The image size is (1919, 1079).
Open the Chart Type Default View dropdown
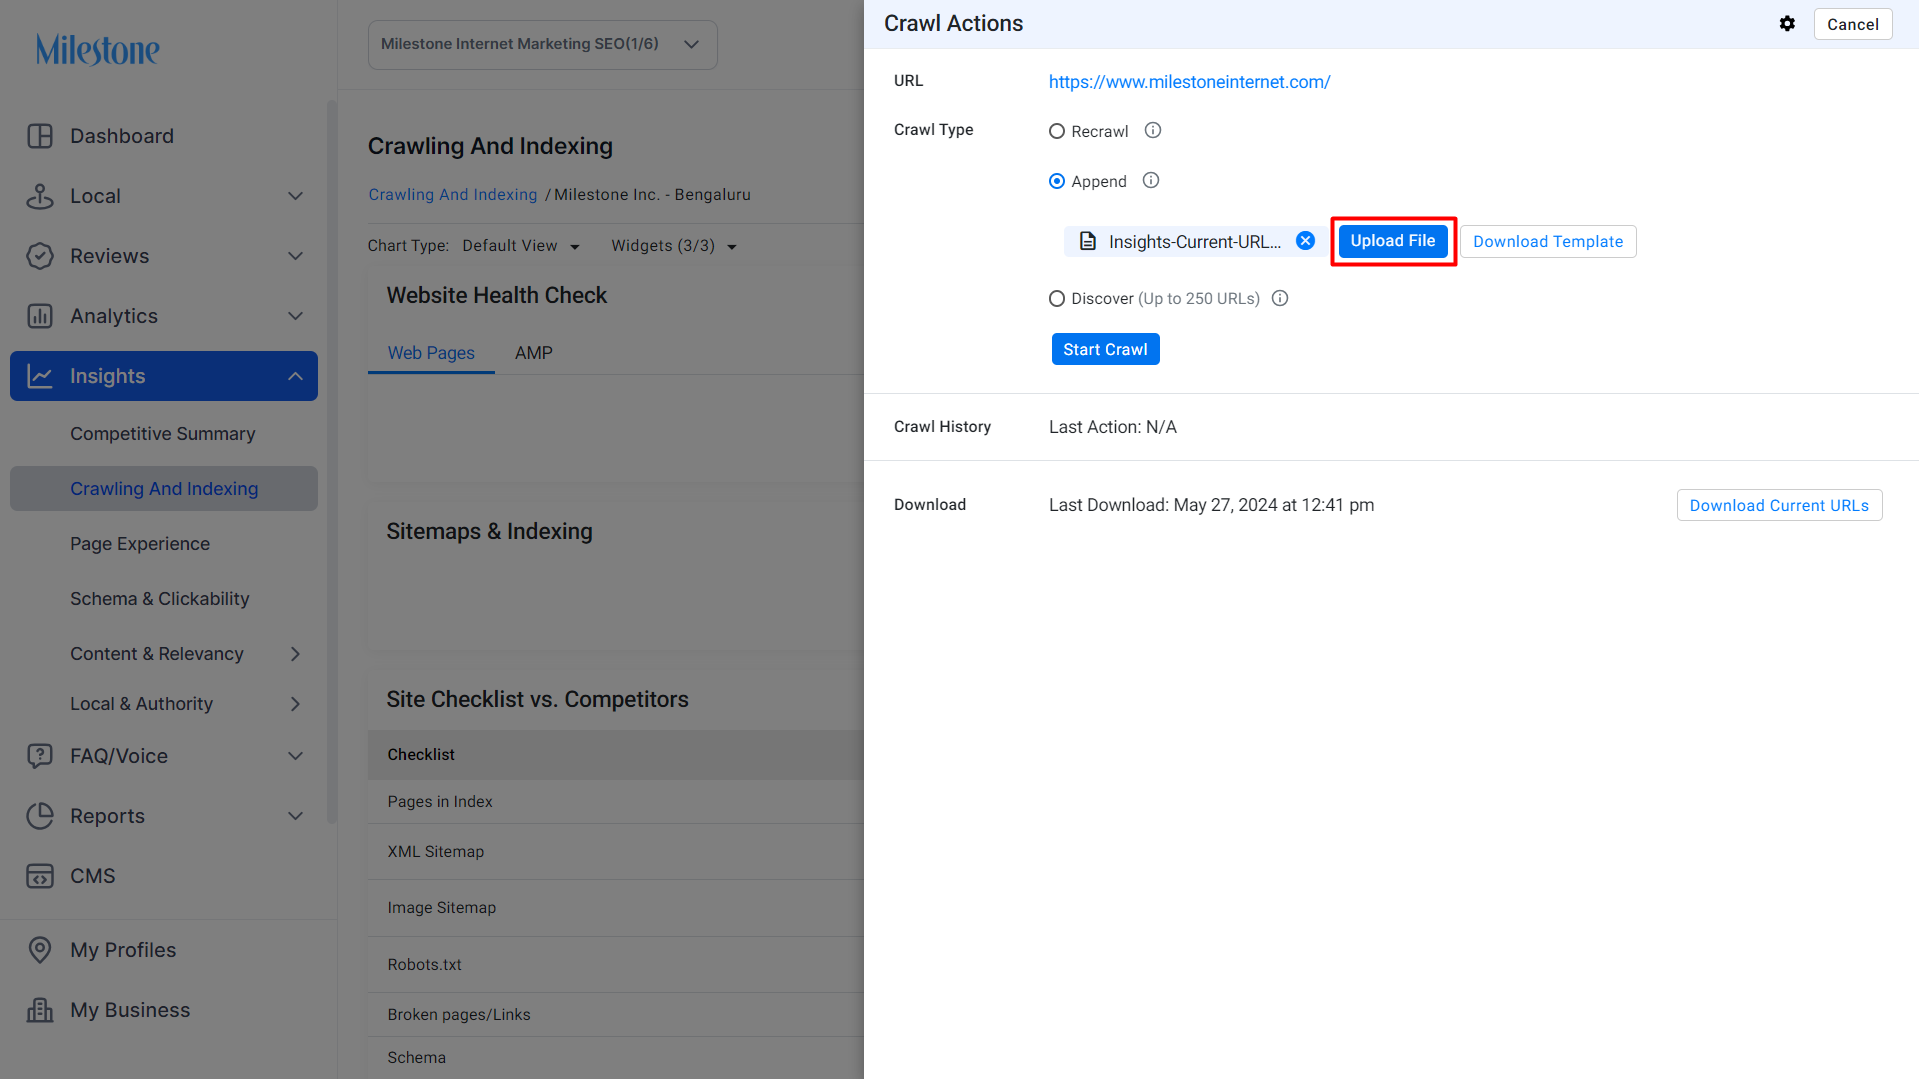(x=521, y=246)
